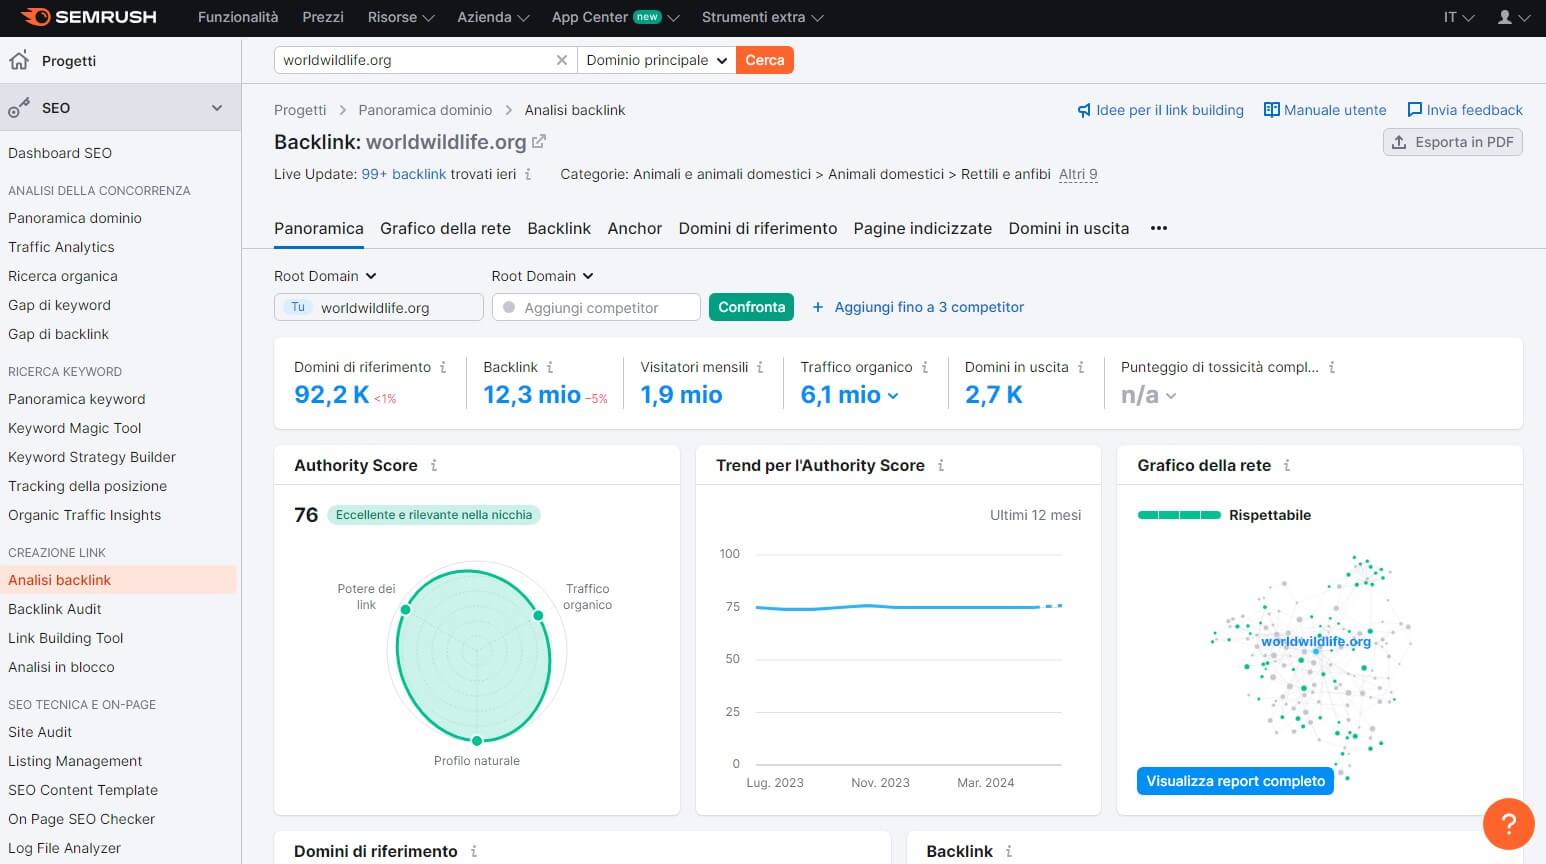Open the Domini di riferimento tab

[758, 228]
